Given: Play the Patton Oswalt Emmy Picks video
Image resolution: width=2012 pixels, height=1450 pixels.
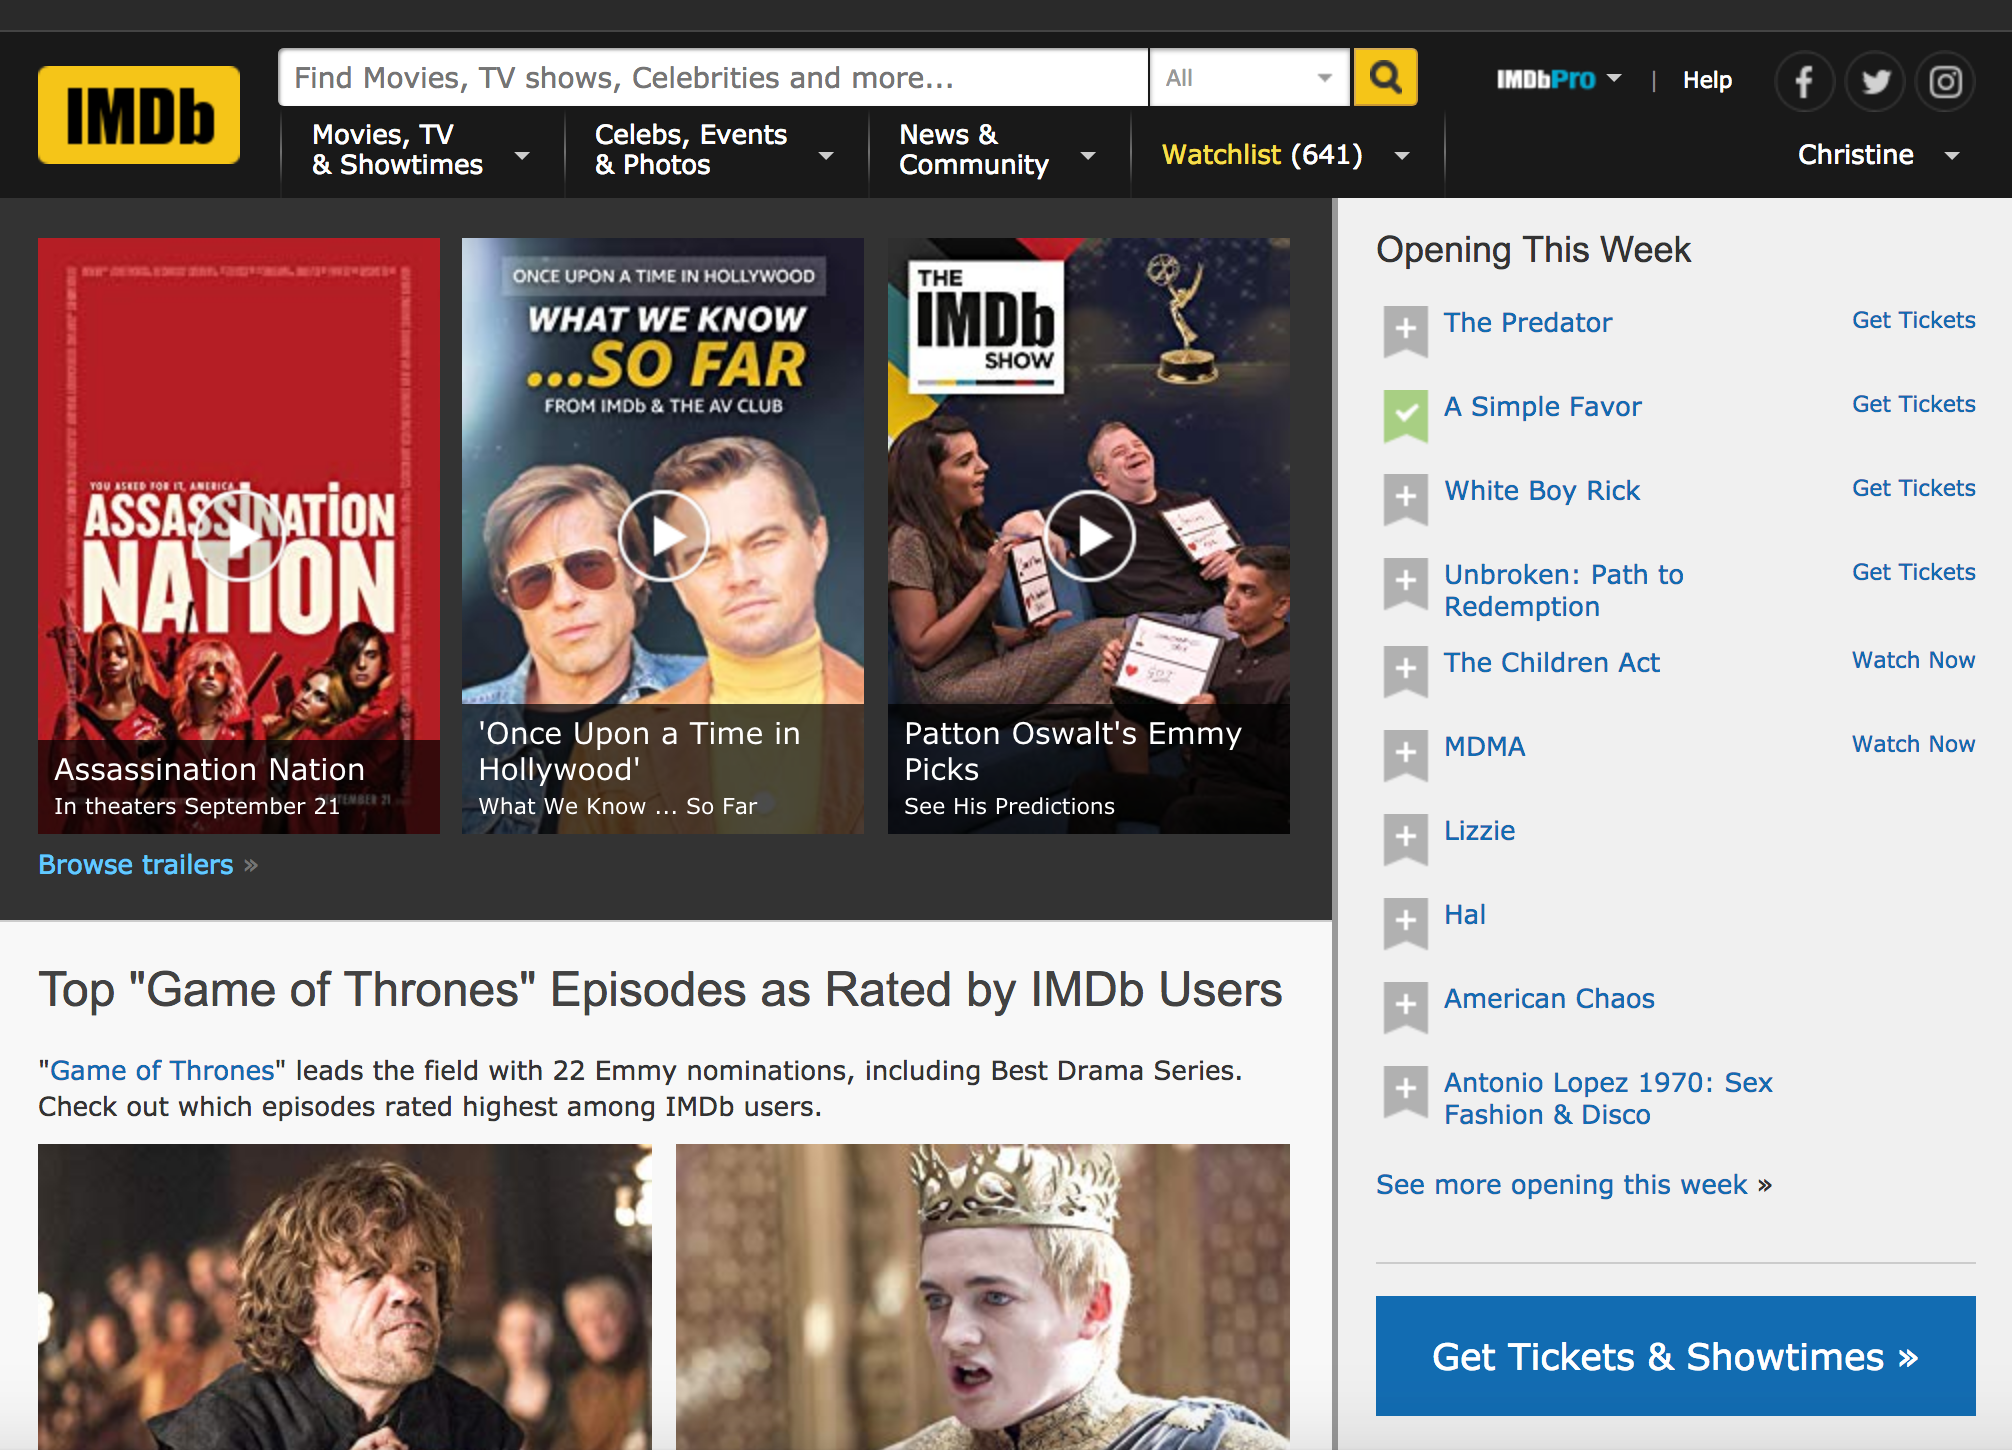Looking at the screenshot, I should point(1089,536).
